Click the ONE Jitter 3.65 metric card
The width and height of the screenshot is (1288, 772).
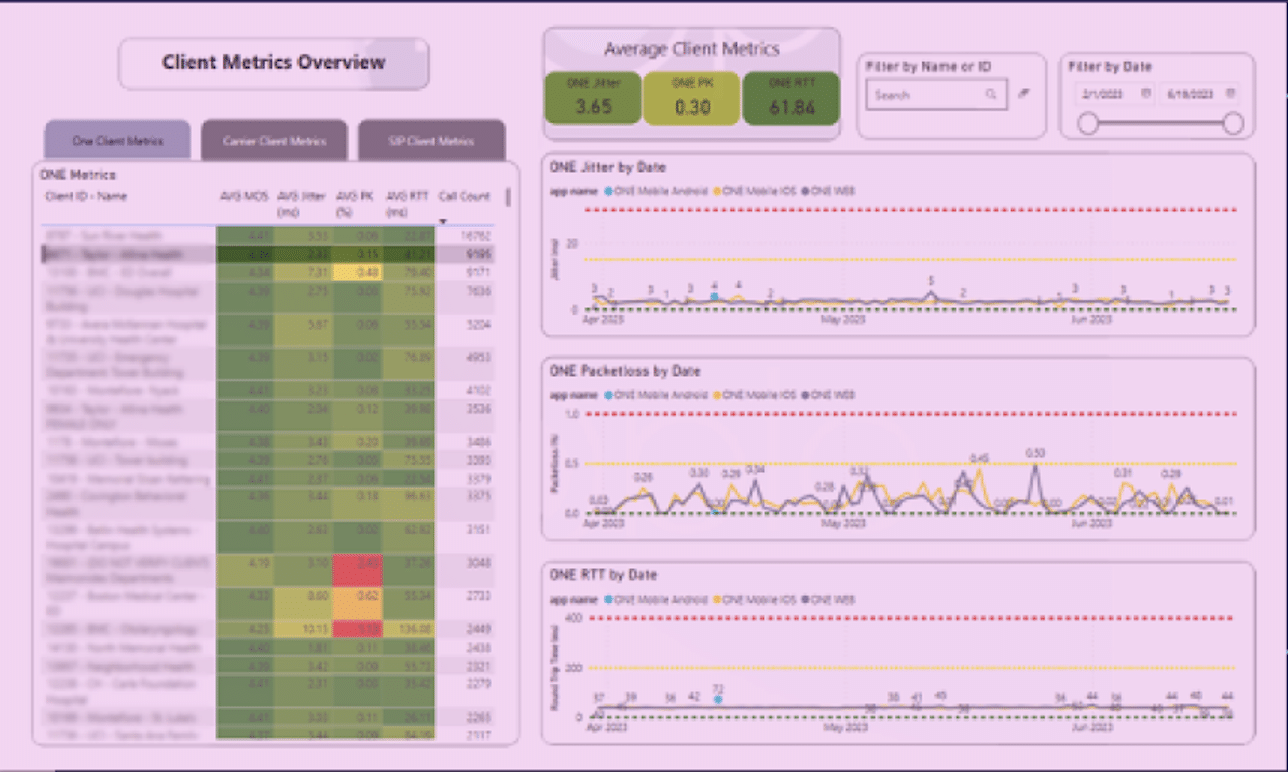pyautogui.click(x=593, y=98)
